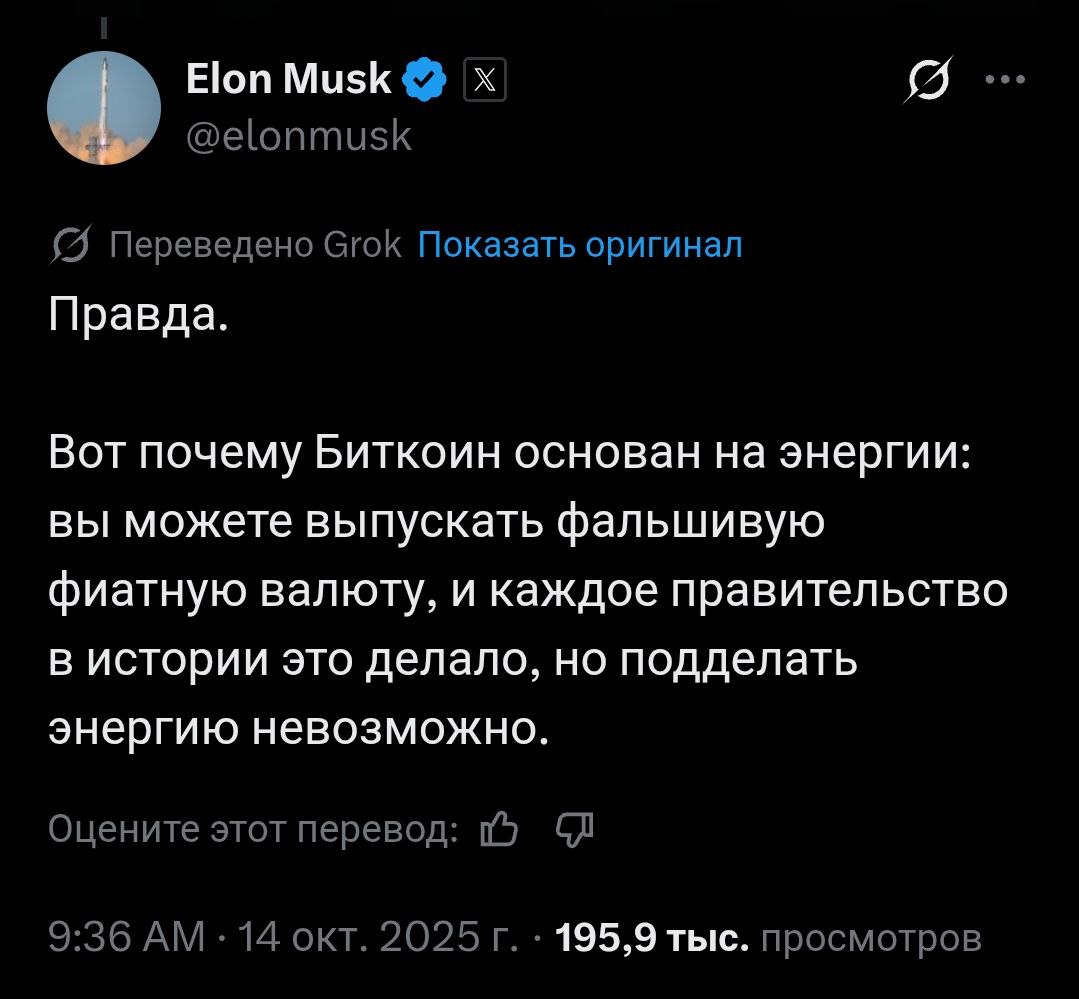Rate the translation with thumbs down

point(574,829)
